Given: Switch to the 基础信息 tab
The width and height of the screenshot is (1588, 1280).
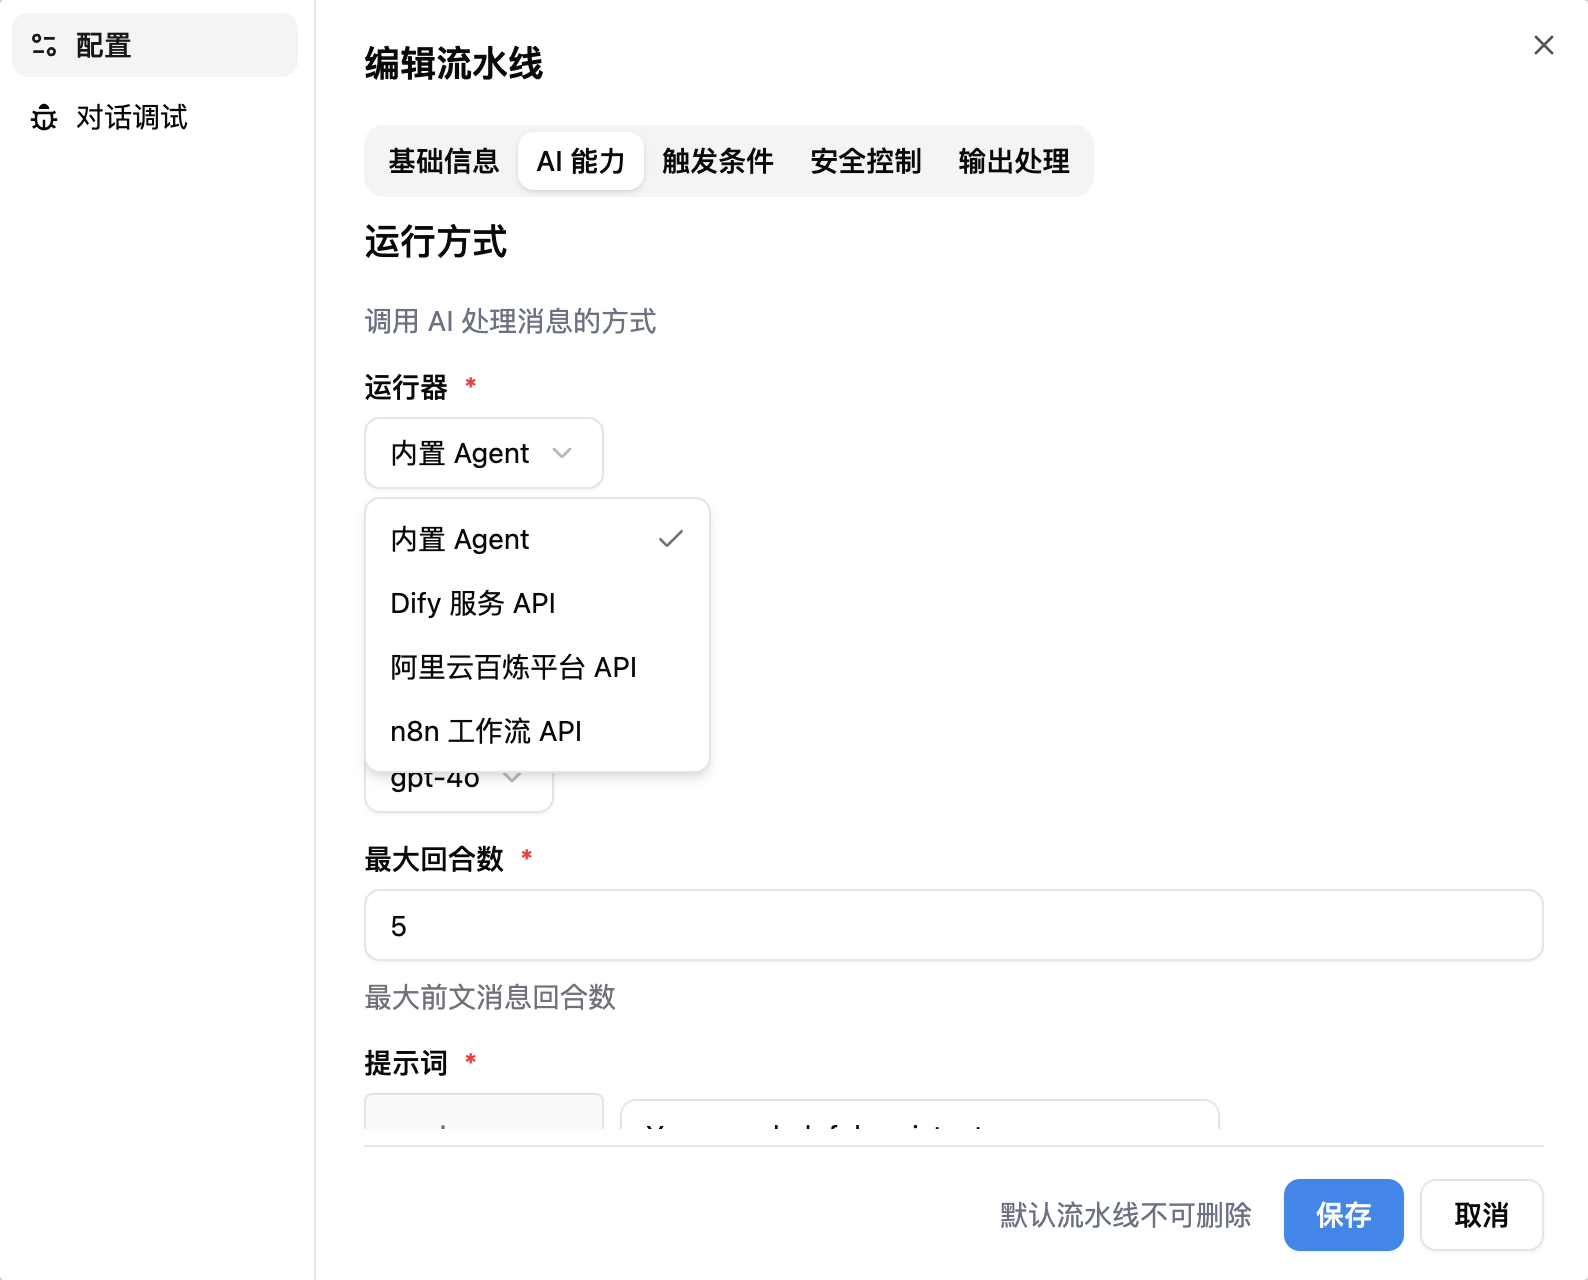Looking at the screenshot, I should (443, 161).
